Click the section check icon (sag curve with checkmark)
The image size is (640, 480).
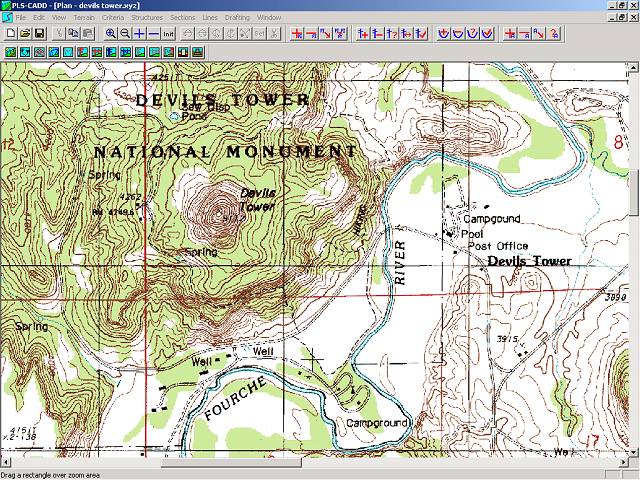(x=487, y=33)
